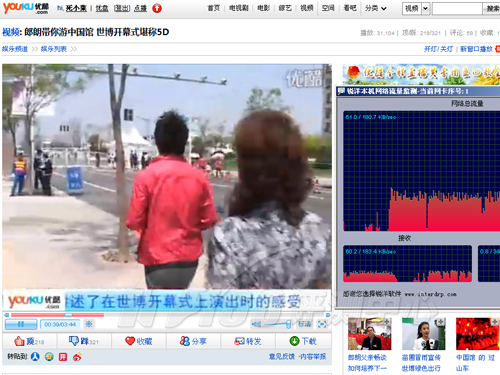Click the 标清 quality selector

304,324
